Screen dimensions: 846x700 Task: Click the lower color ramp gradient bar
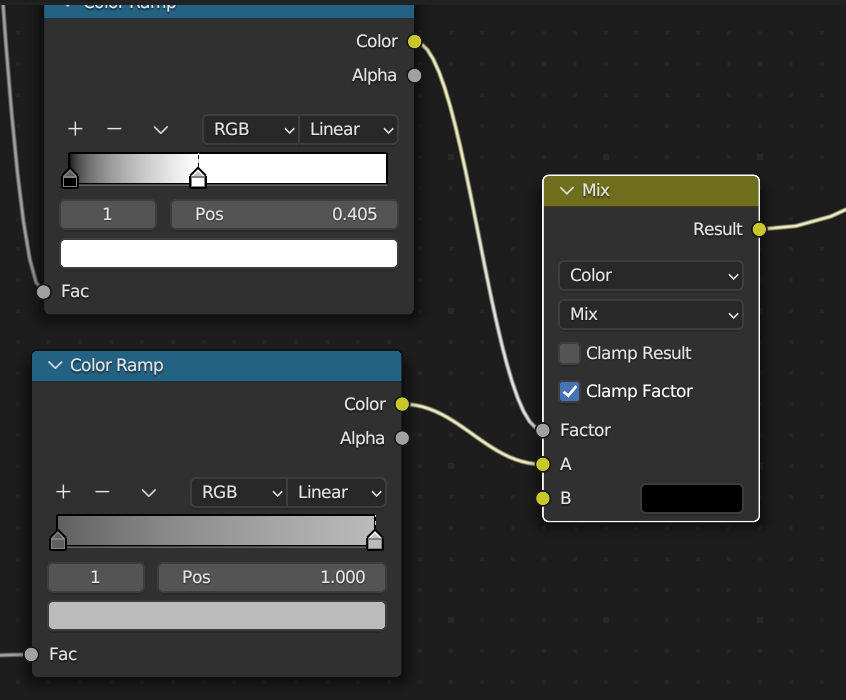(216, 531)
